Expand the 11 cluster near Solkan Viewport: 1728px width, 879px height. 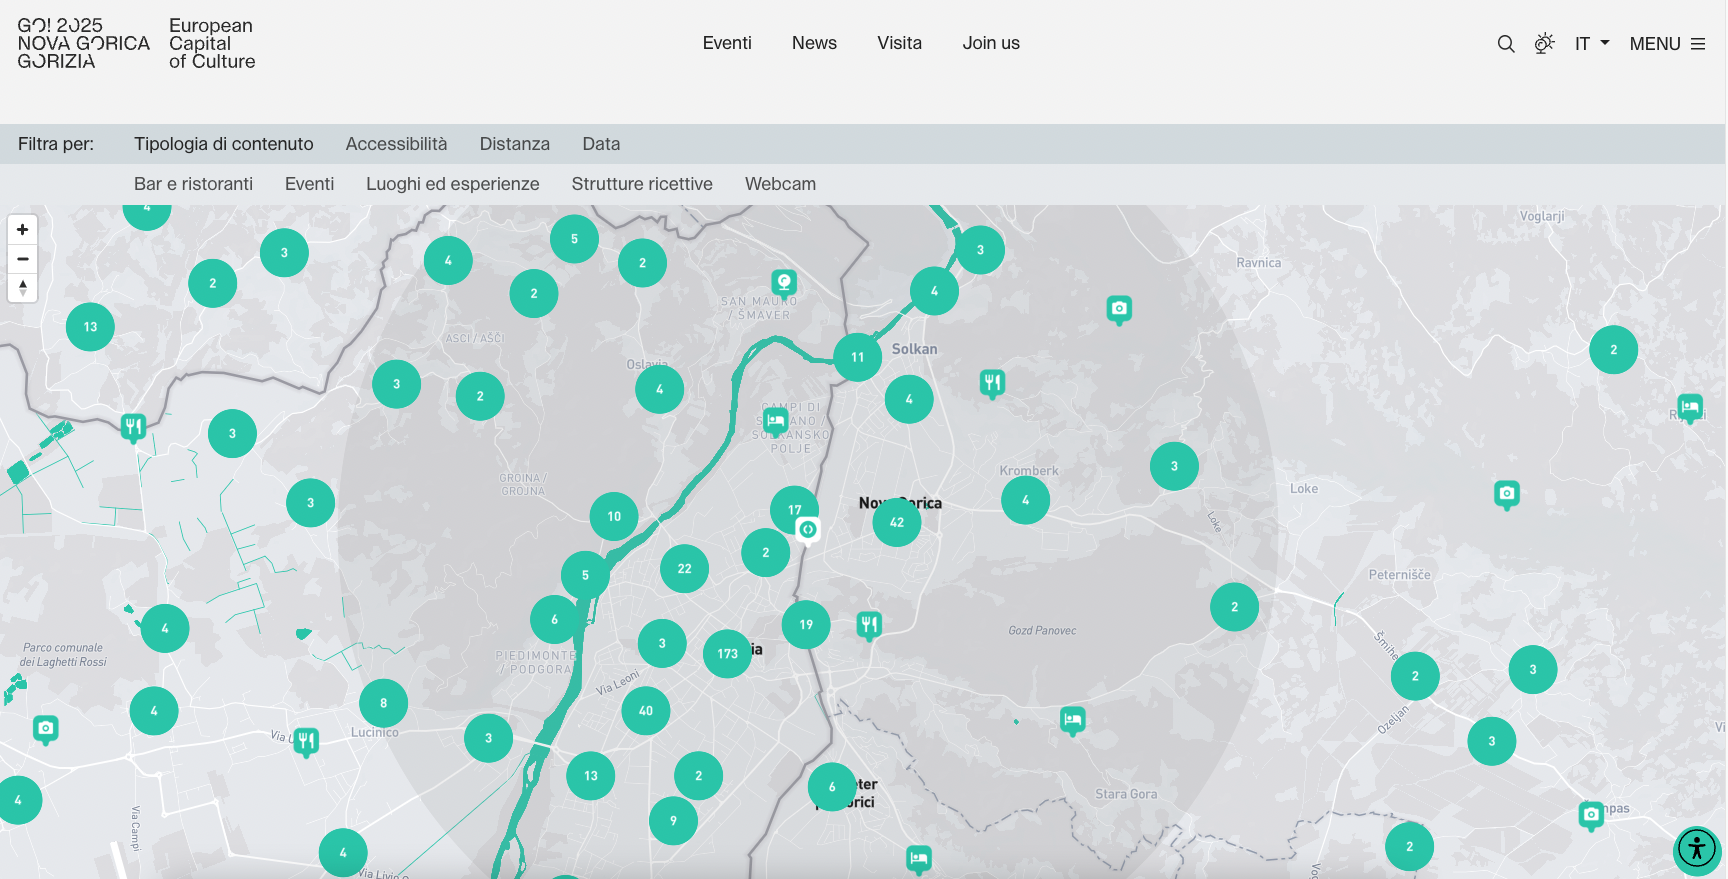click(858, 357)
